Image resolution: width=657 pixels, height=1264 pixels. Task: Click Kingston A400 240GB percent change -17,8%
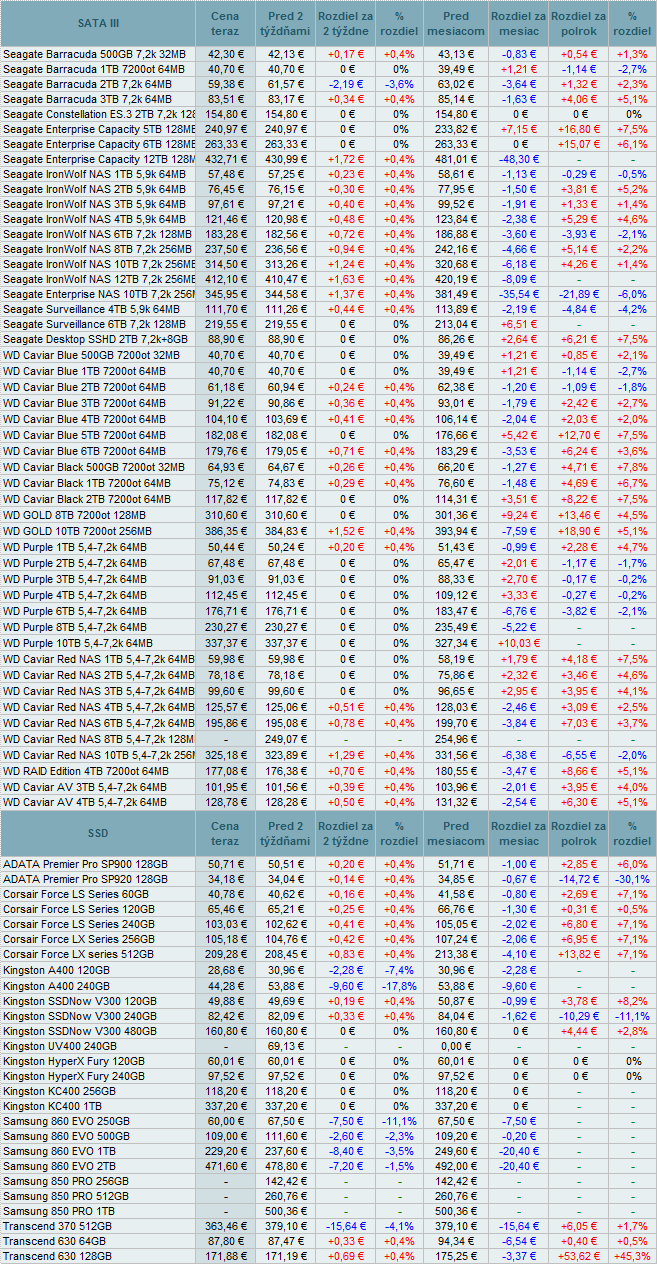(x=399, y=987)
